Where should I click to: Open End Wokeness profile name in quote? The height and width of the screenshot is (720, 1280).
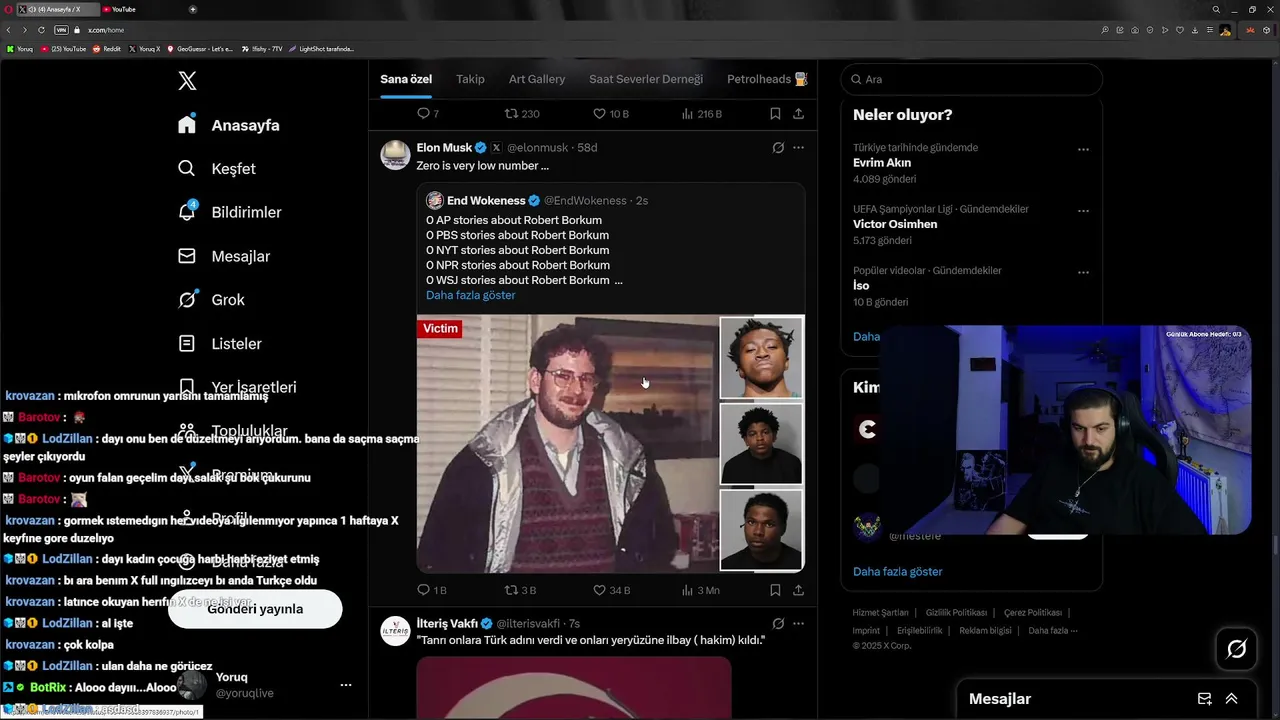pos(486,200)
